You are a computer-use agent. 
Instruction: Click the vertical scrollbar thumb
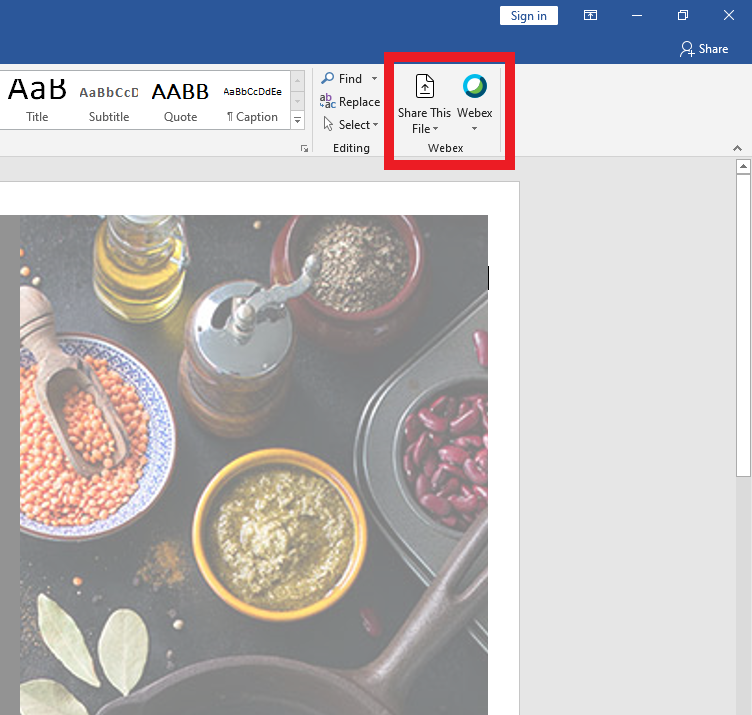[743, 325]
